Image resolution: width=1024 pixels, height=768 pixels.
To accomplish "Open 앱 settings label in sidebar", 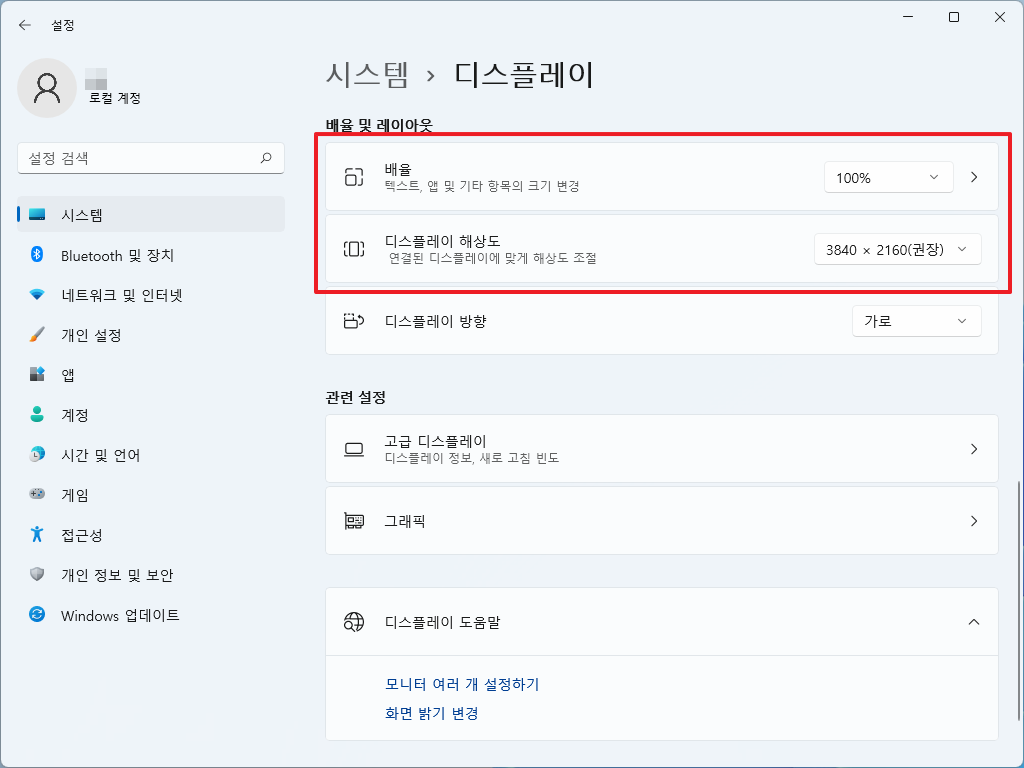I will 68,375.
